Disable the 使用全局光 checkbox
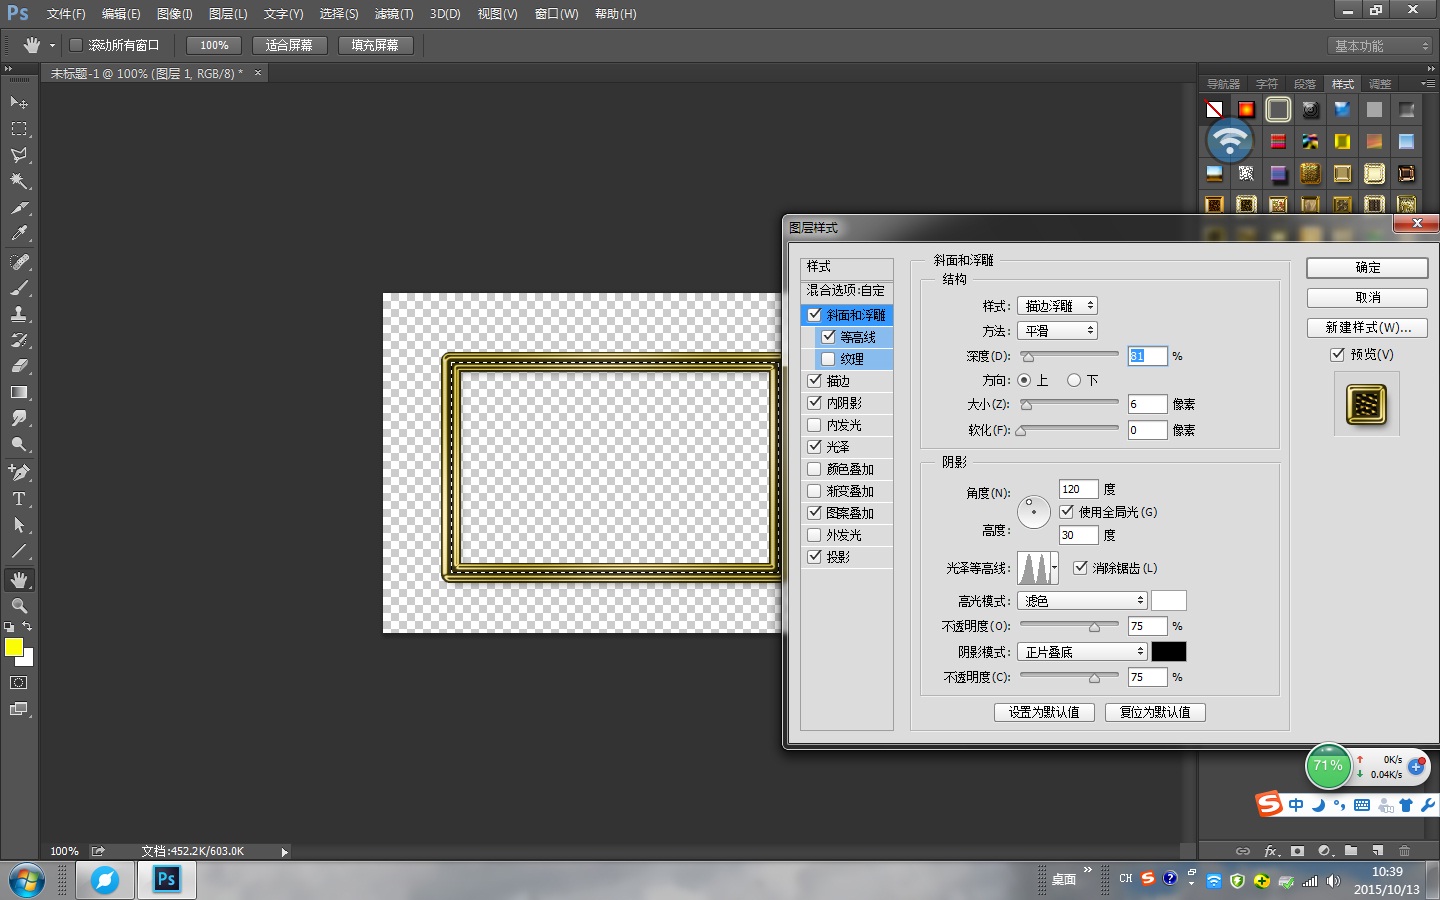Screen dimensions: 1440x900 (x=1066, y=511)
